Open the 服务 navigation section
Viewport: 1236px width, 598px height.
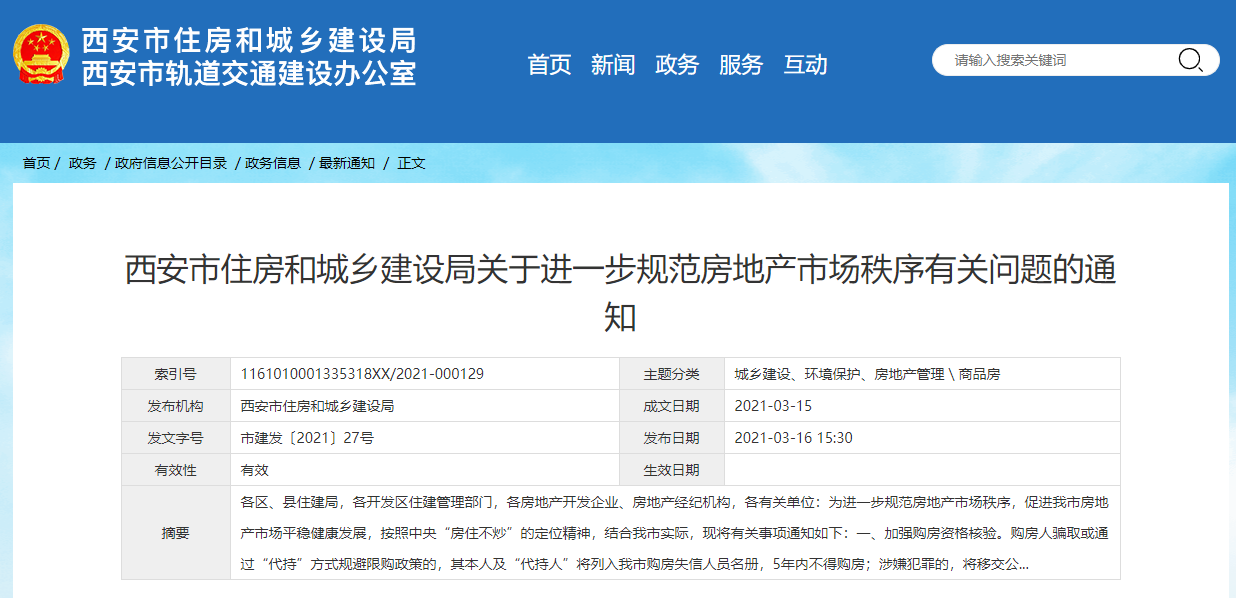(x=741, y=64)
